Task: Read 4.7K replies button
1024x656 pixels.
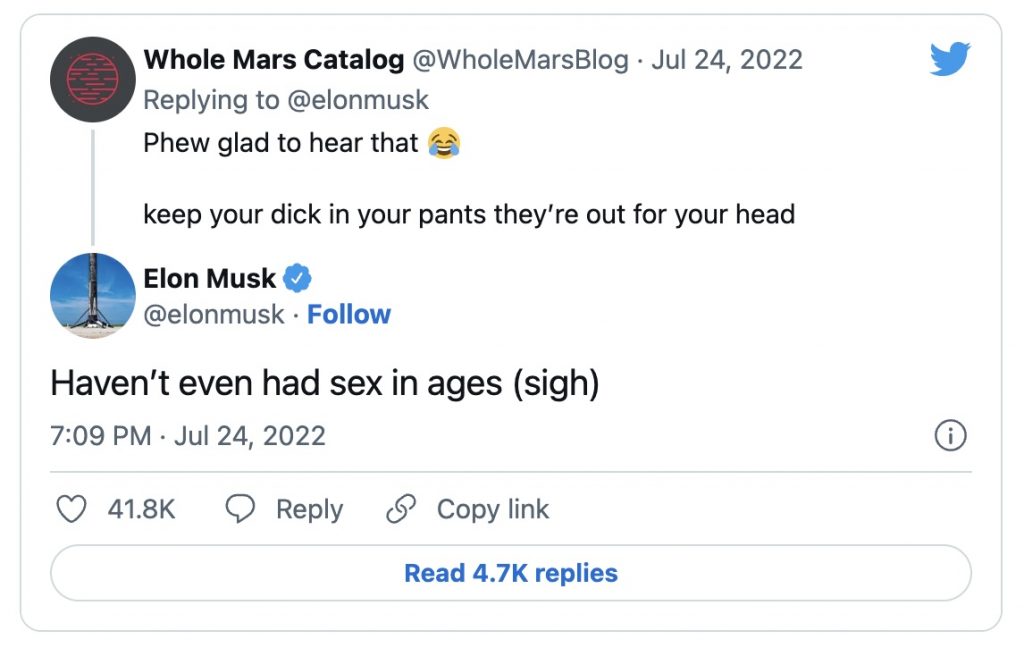Action: coord(510,573)
